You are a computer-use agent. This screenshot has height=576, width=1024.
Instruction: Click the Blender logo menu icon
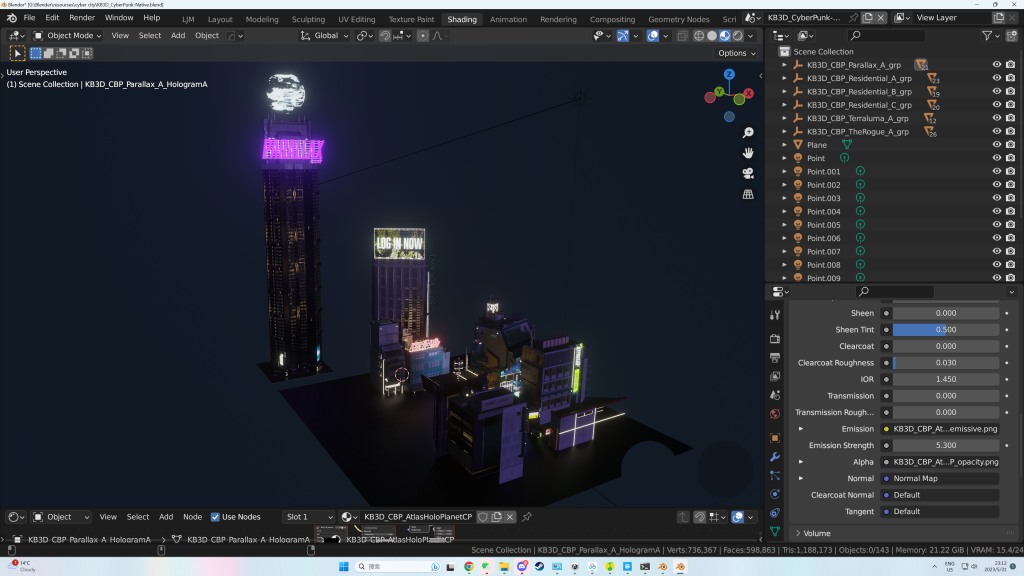click(12, 18)
